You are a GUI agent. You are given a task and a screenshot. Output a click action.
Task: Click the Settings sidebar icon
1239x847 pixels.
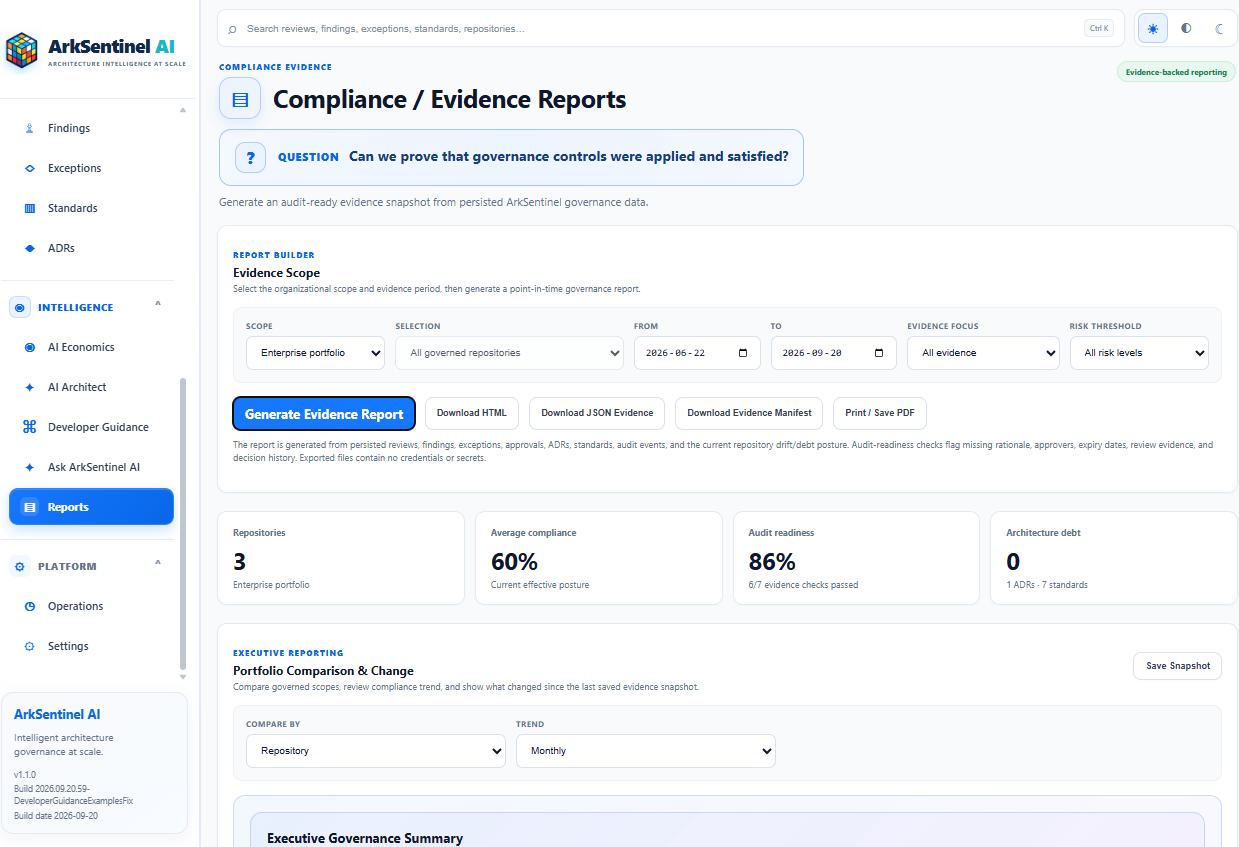point(29,646)
